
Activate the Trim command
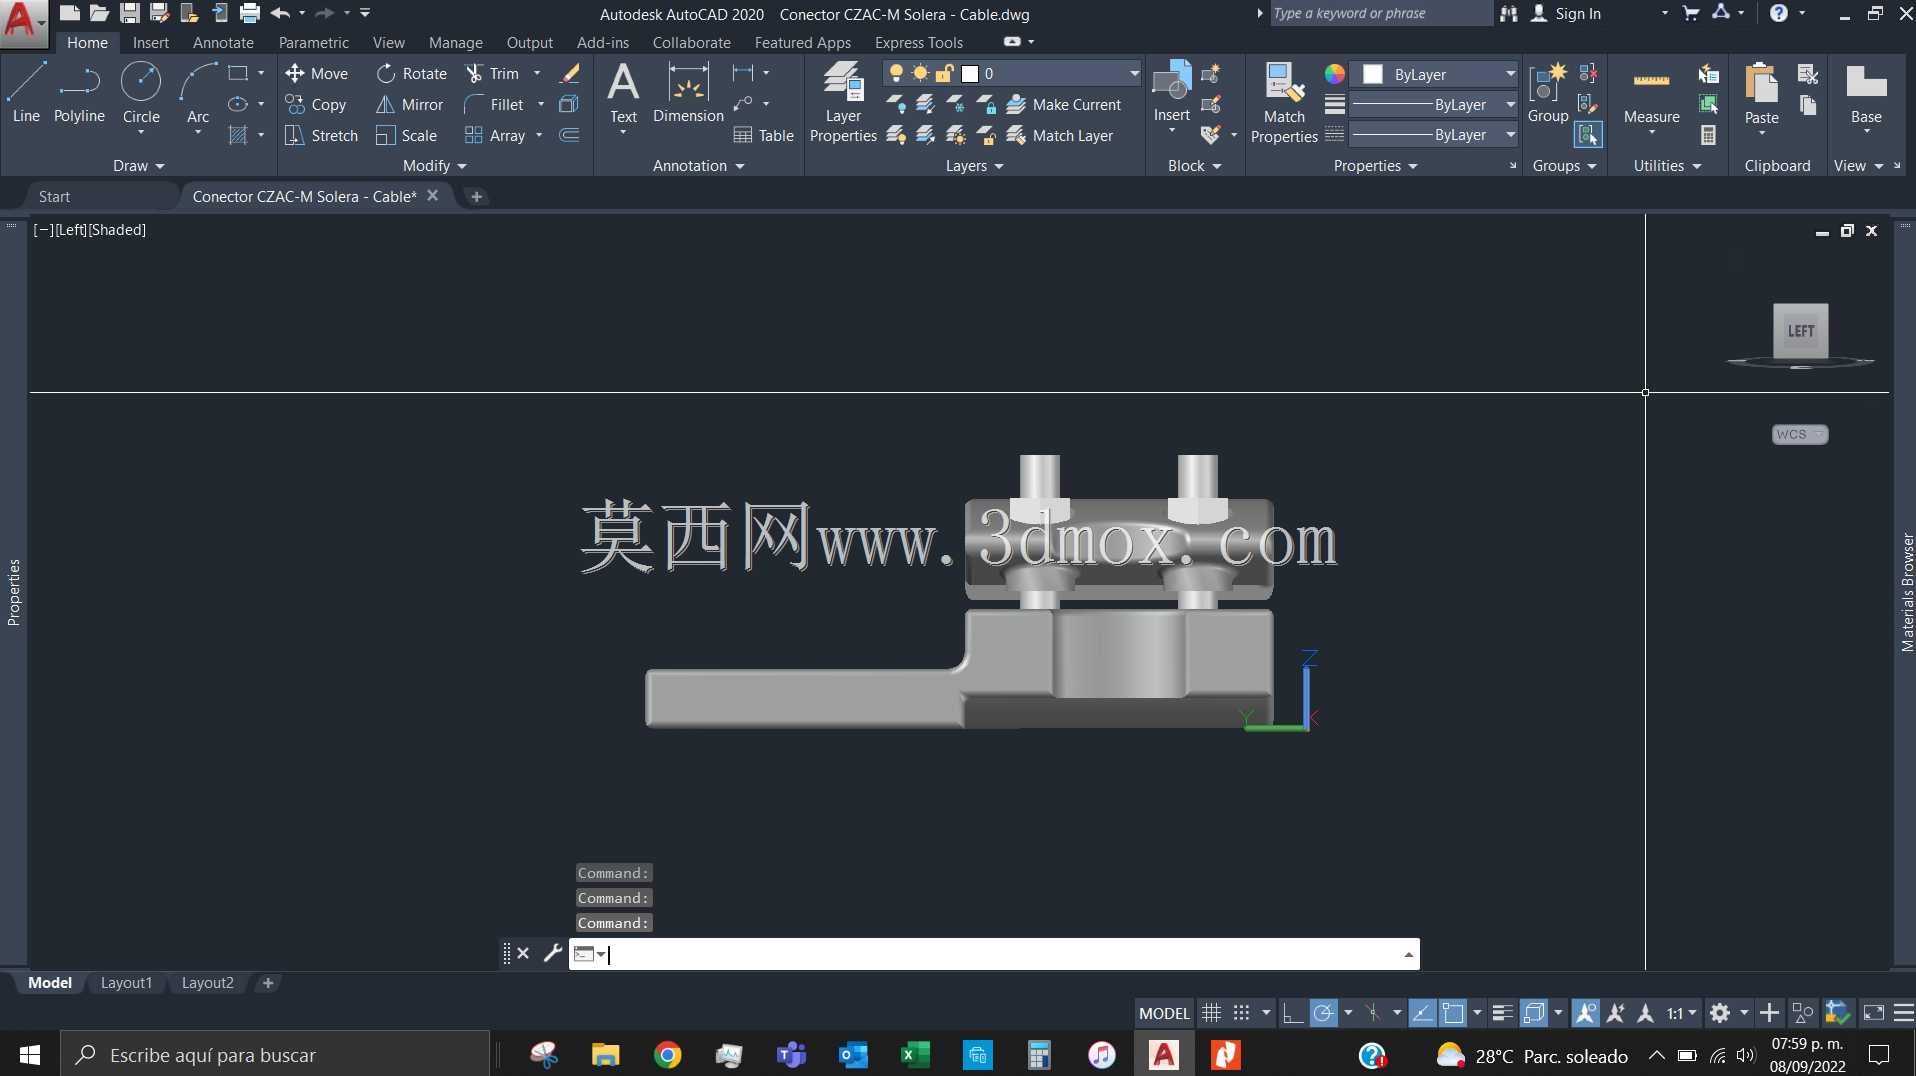pos(492,73)
